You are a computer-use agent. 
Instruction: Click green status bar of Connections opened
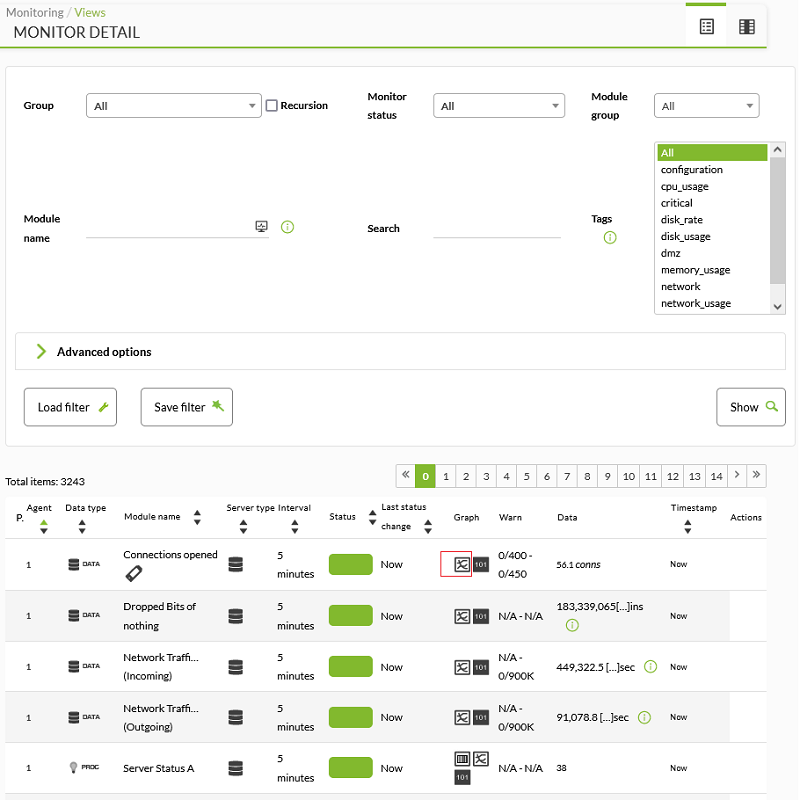(351, 564)
